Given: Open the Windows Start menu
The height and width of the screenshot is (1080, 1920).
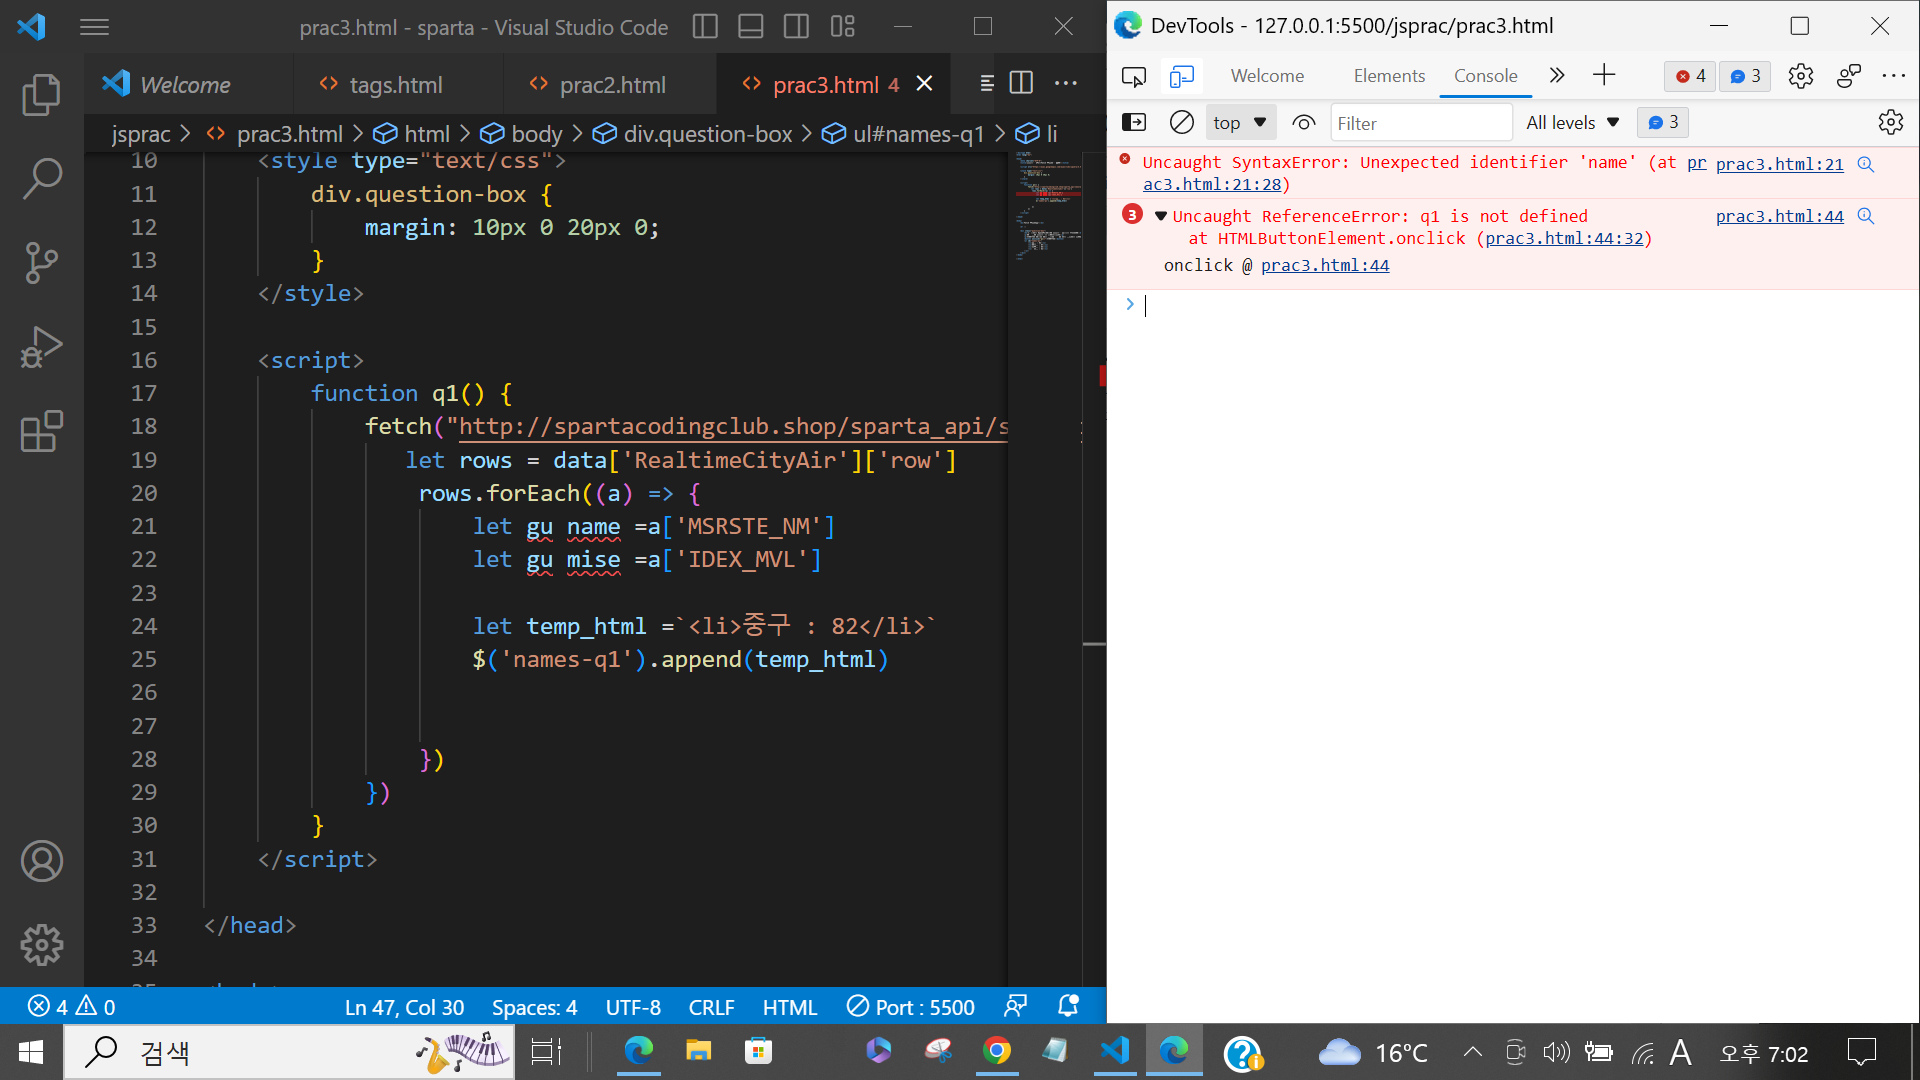Looking at the screenshot, I should pos(31,1052).
